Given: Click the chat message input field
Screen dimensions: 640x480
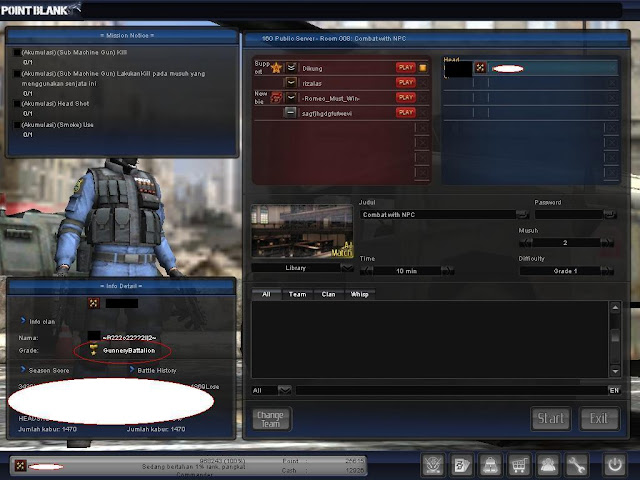Looking at the screenshot, I should click(451, 391).
